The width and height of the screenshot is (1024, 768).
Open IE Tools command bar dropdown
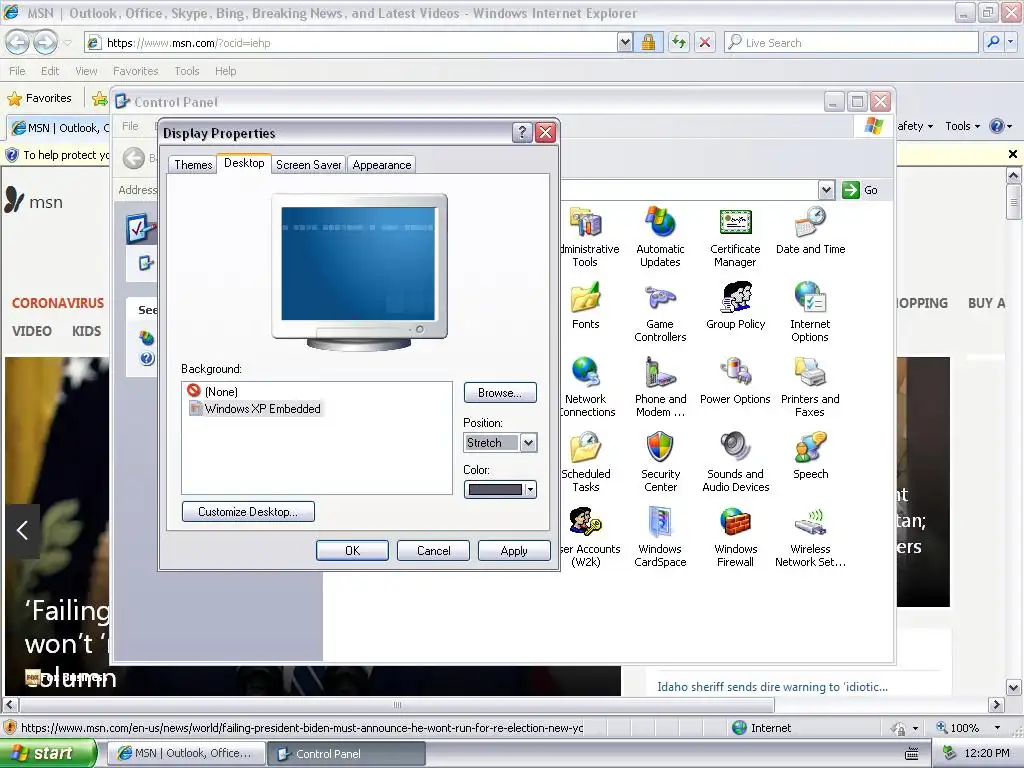tap(963, 126)
